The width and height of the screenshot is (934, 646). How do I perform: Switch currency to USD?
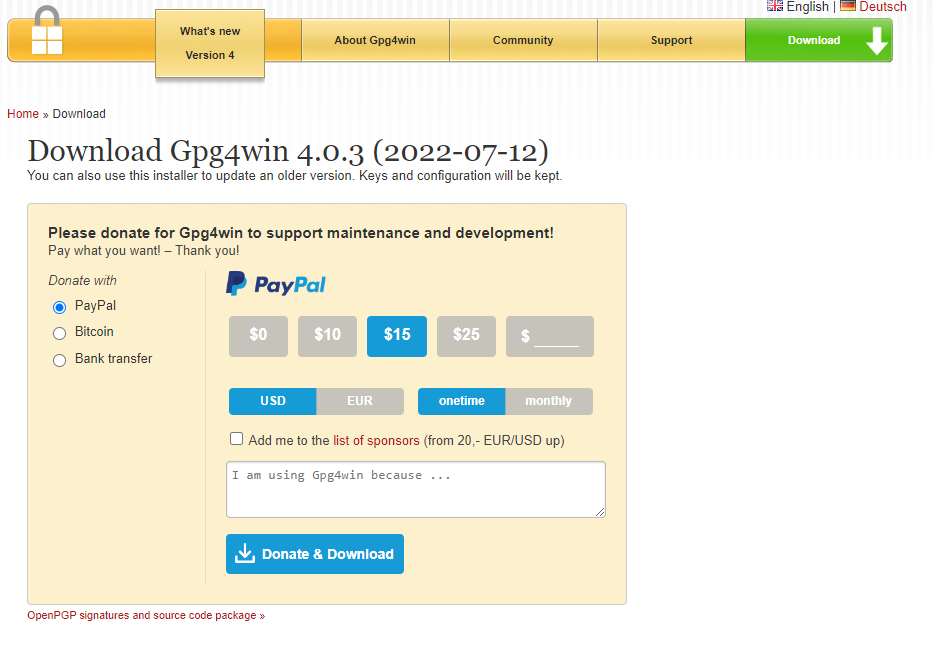point(273,401)
